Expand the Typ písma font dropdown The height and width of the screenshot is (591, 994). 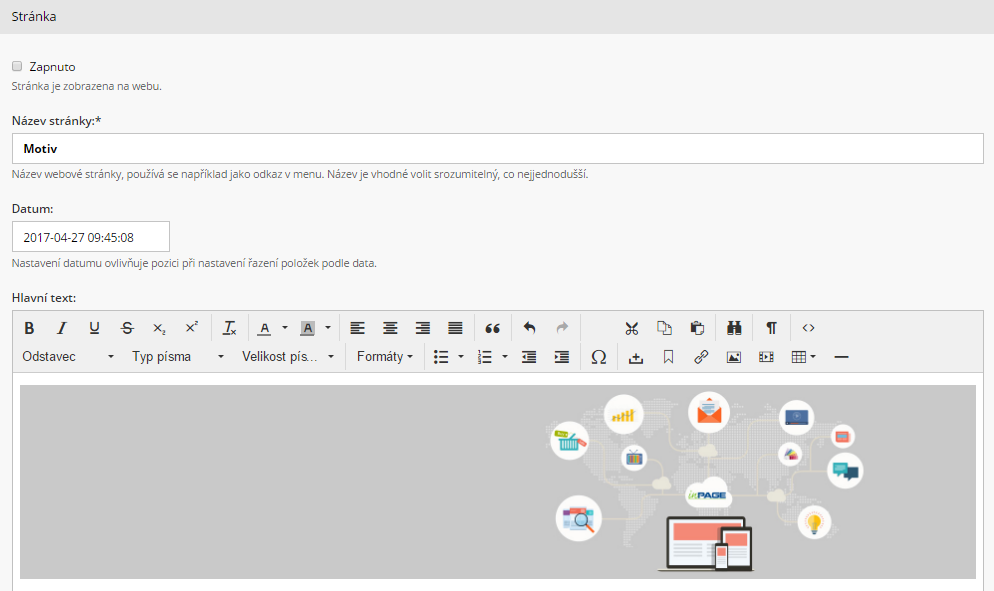pos(177,357)
